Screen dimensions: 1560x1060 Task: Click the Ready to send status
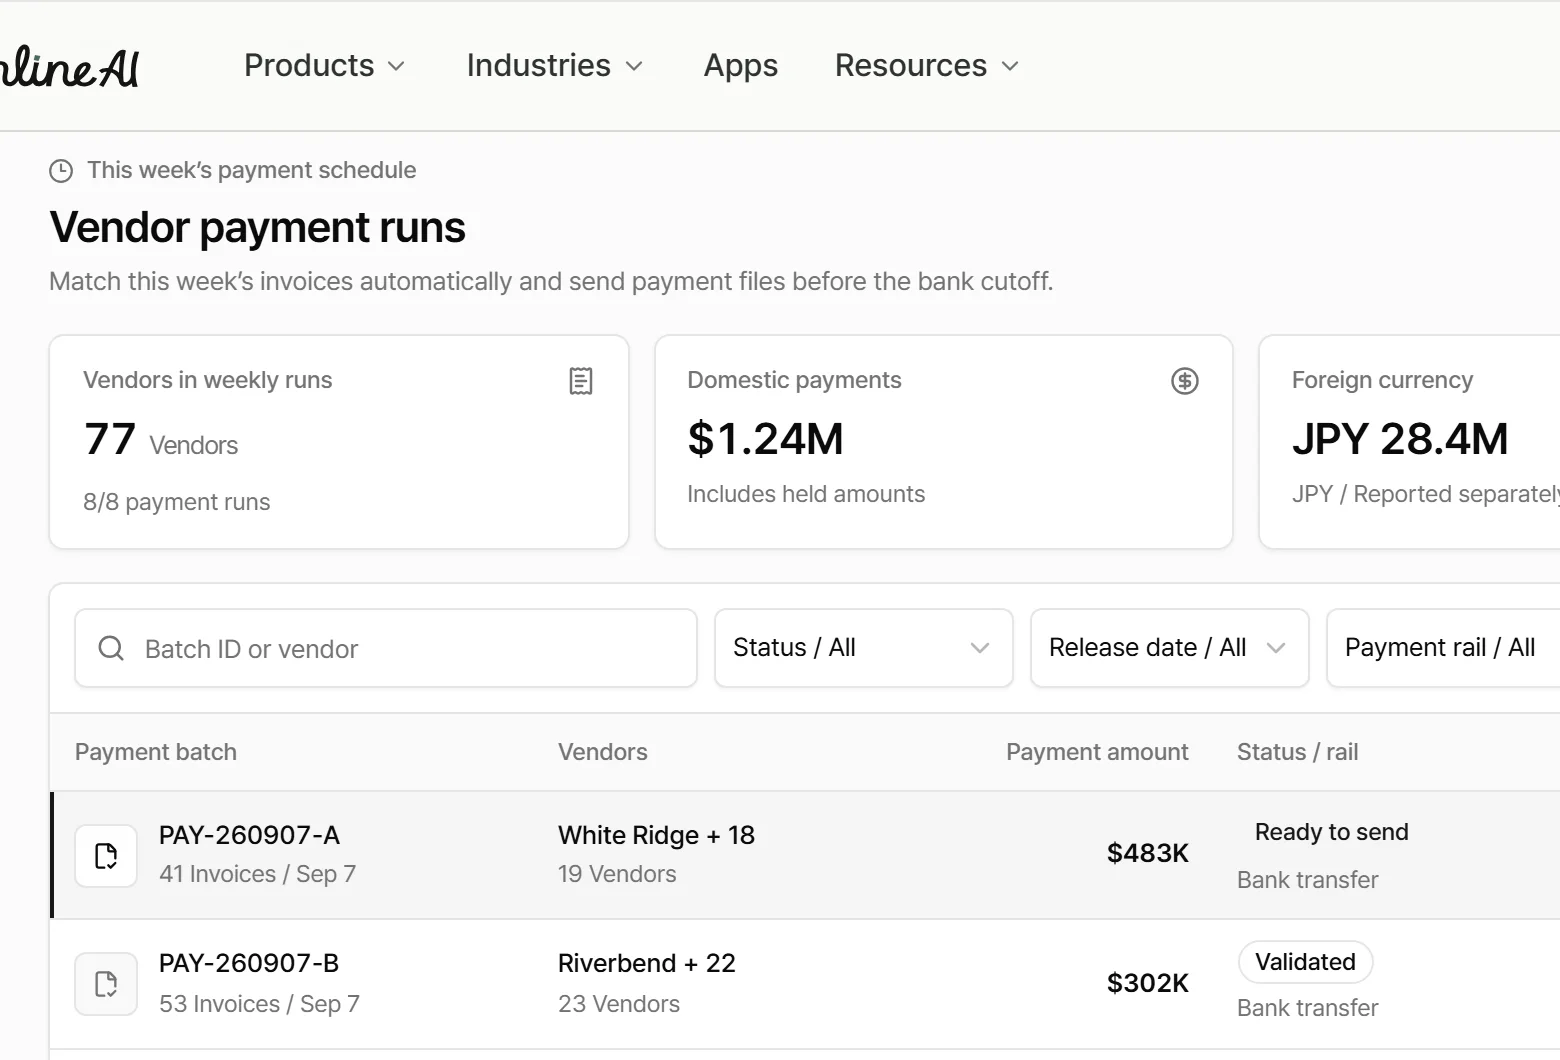tap(1331, 832)
